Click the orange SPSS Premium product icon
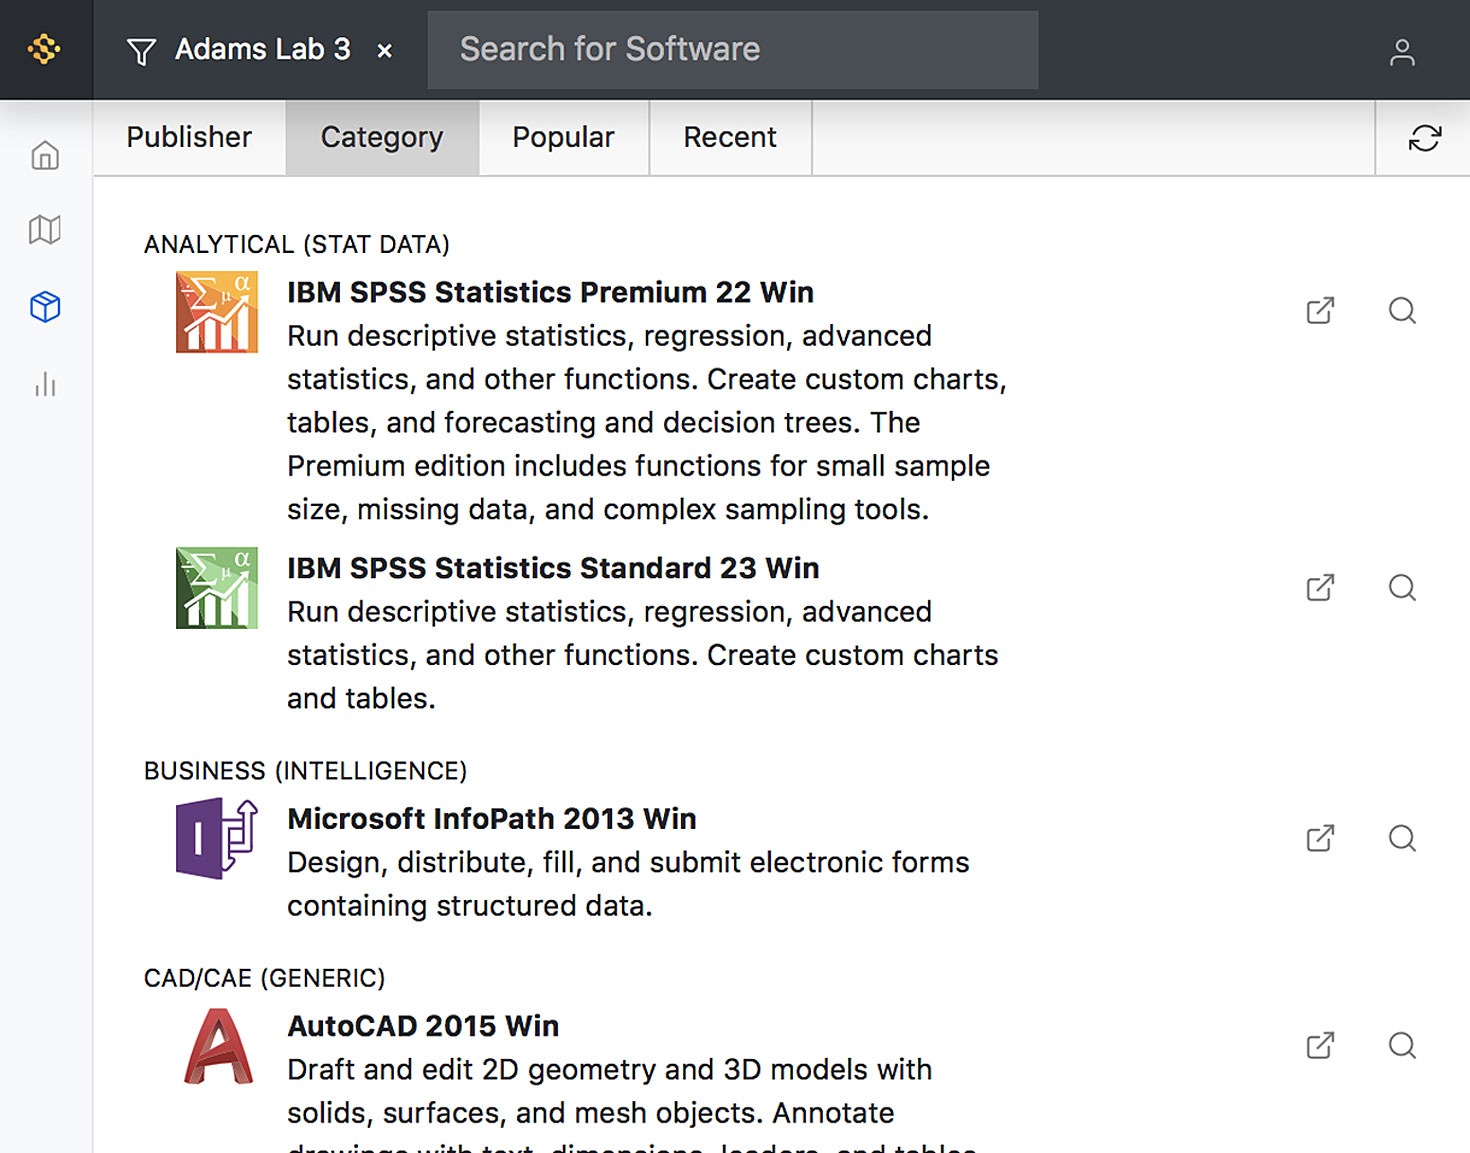This screenshot has width=1470, height=1153. [217, 312]
